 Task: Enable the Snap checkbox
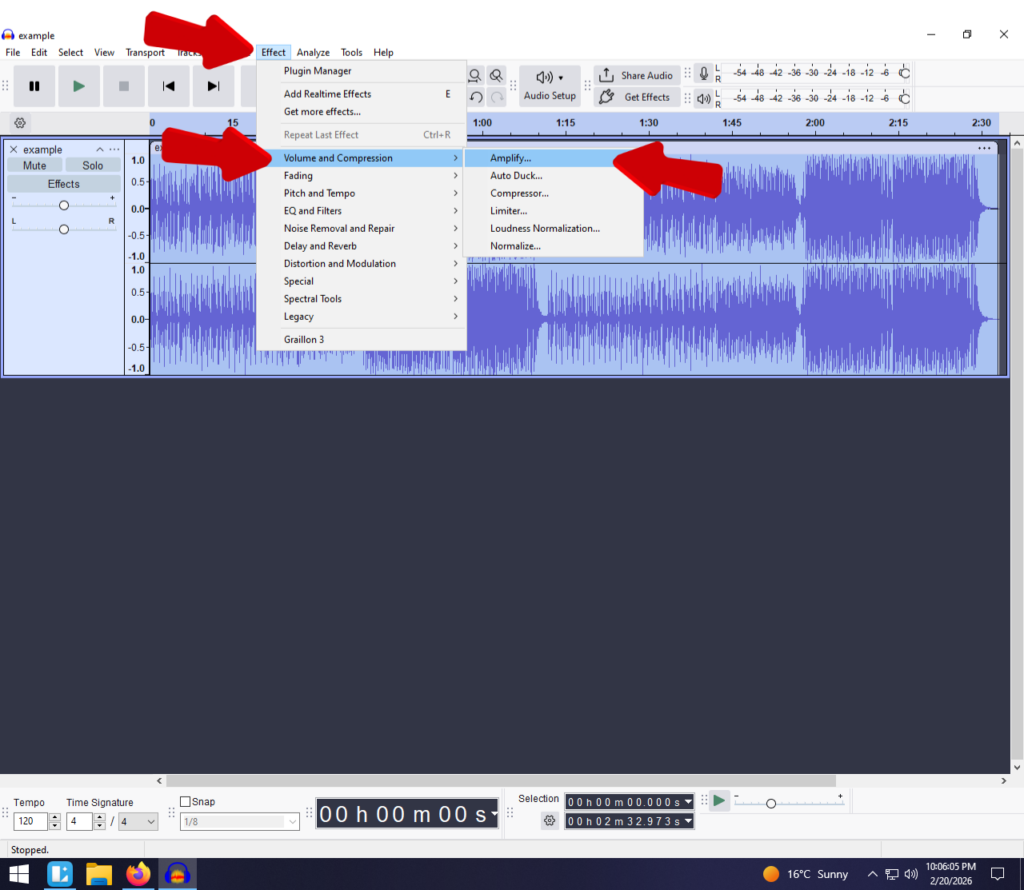[x=185, y=802]
